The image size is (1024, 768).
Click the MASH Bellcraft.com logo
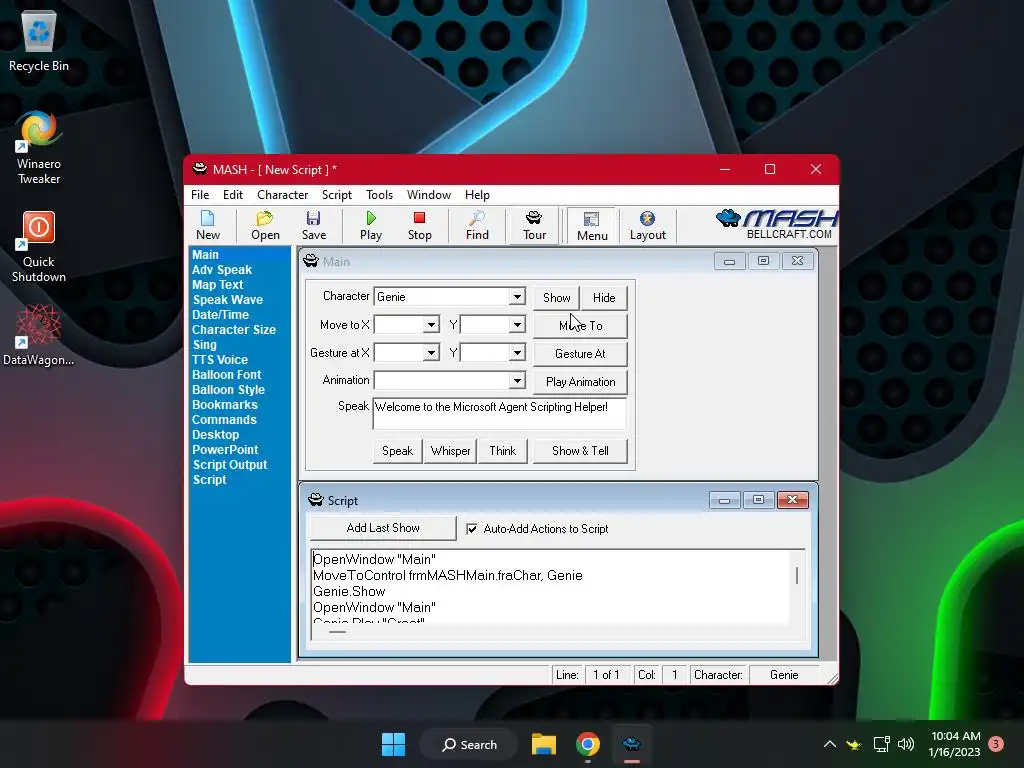pyautogui.click(x=776, y=224)
